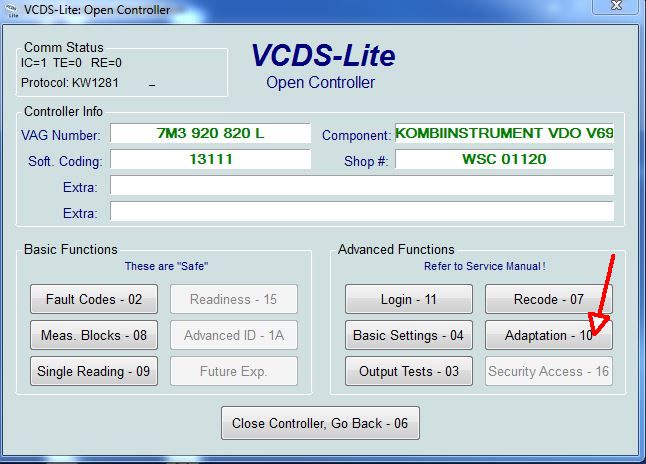Click the Protocol: KW1281 status text

pos(70,83)
